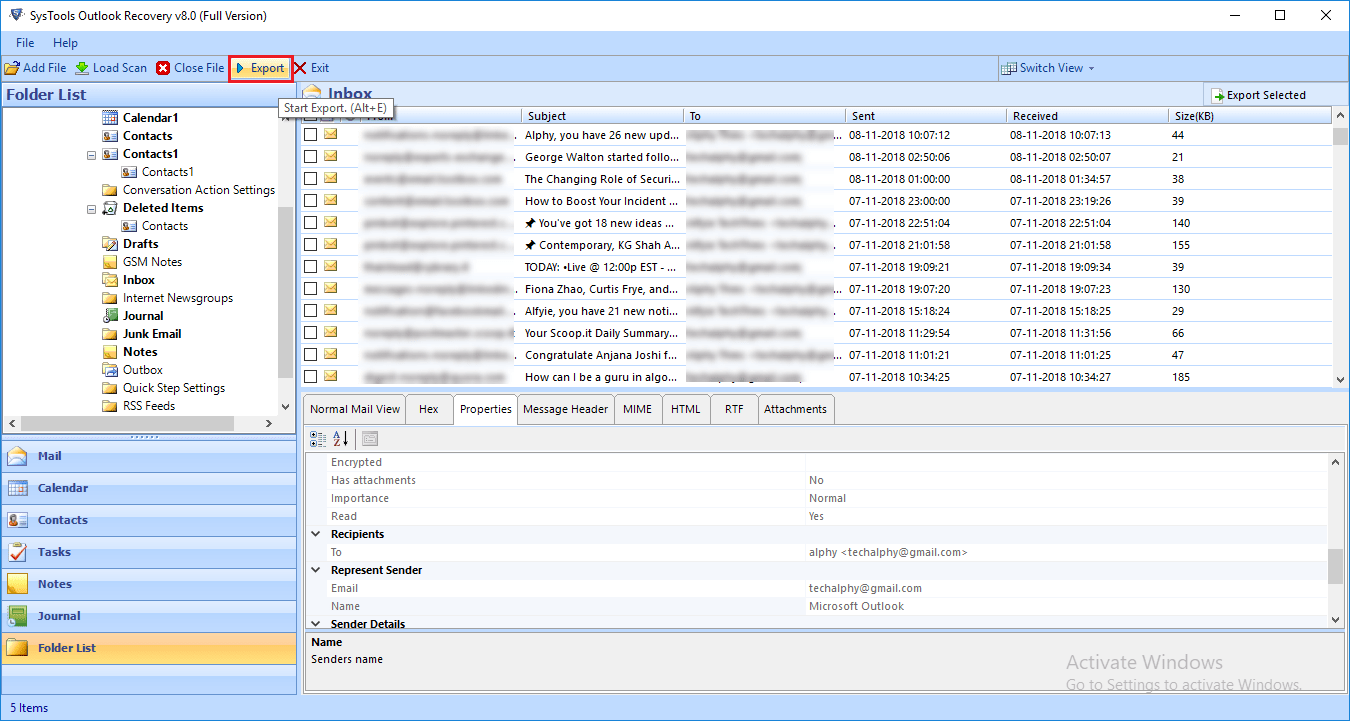The width and height of the screenshot is (1350, 721).
Task: Open the Junk Email folder
Action: coord(152,334)
